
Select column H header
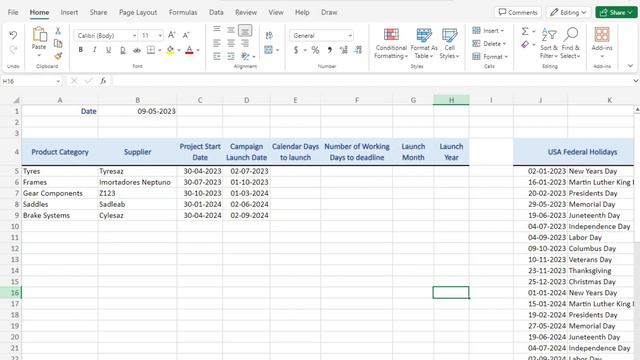[451, 100]
